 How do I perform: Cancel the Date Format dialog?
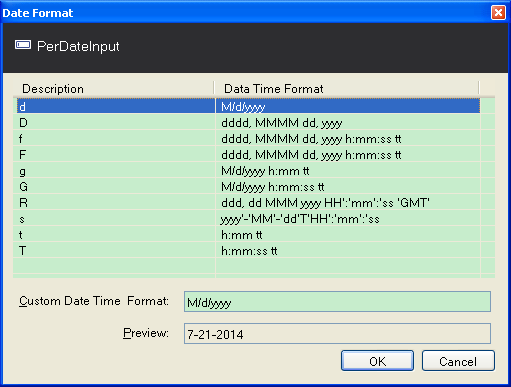click(x=458, y=361)
